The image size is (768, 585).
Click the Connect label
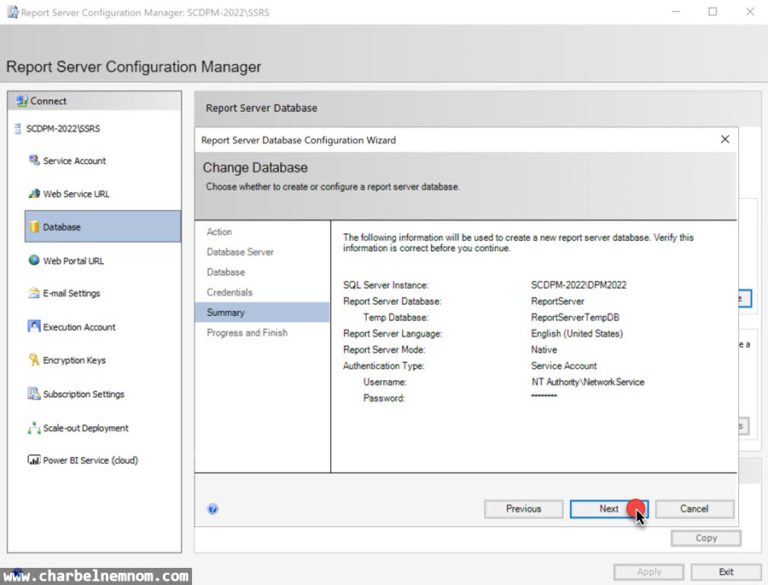(48, 101)
